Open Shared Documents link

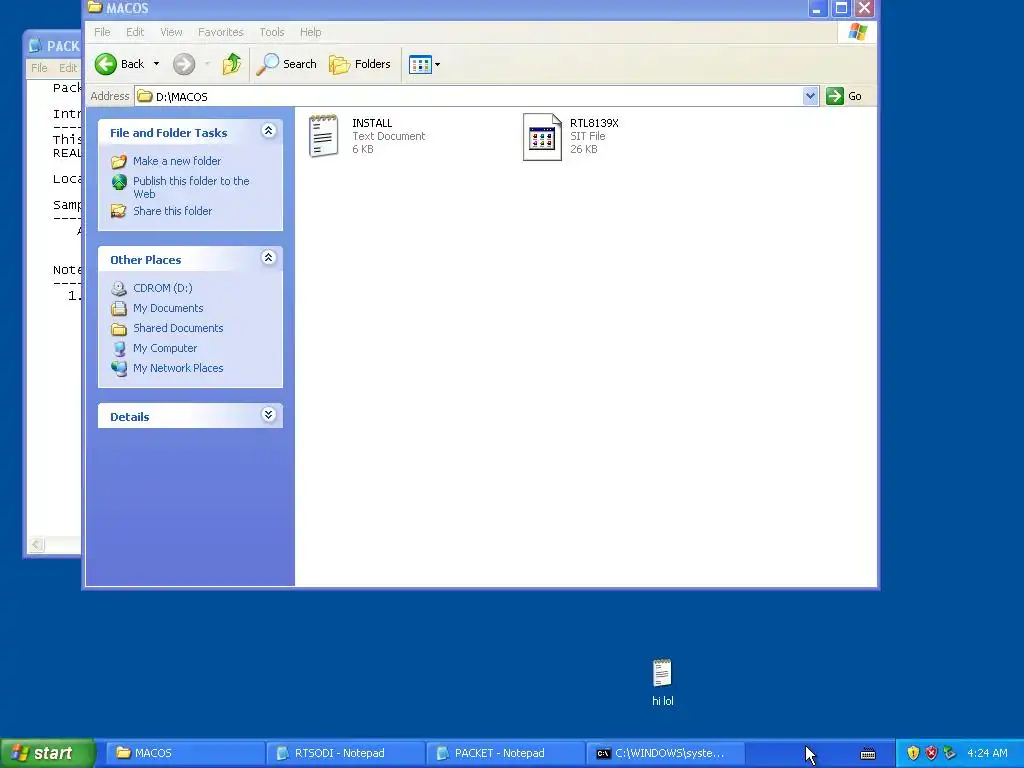tap(178, 328)
